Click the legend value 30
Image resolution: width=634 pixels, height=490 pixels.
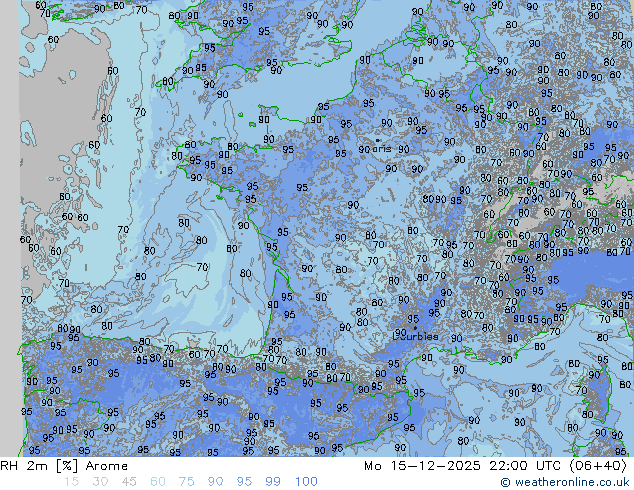(x=100, y=482)
